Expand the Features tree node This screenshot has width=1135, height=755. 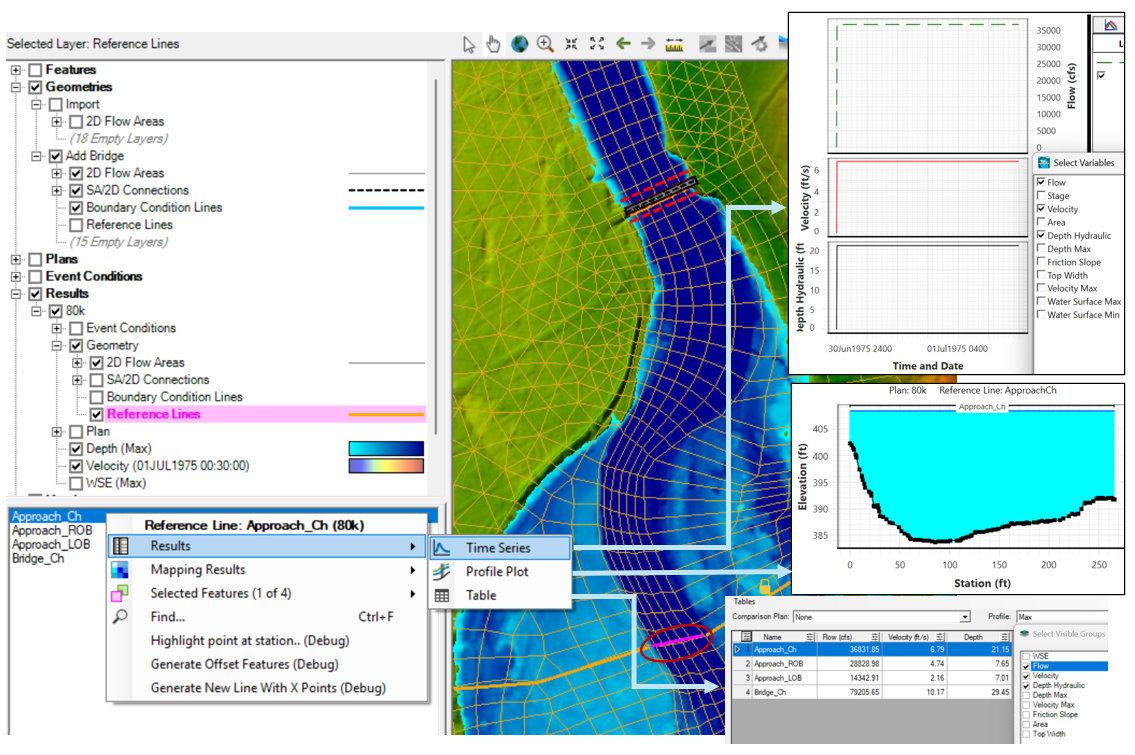pos(16,70)
